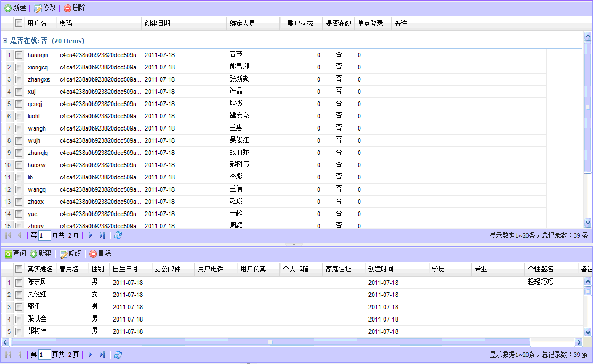This screenshot has height=364, width=593.
Task: Refresh the upper grid with the reload icon
Action: [x=118, y=236]
